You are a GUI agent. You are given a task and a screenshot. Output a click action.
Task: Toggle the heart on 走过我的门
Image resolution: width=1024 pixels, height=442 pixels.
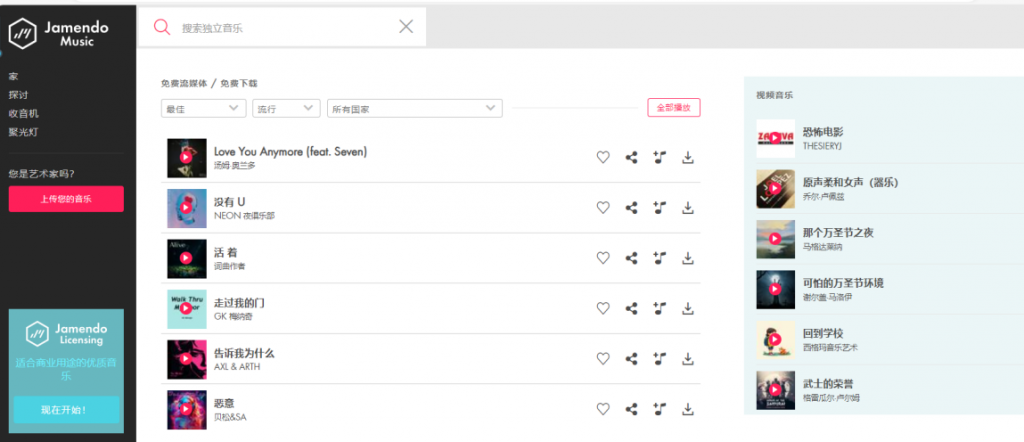pos(603,308)
